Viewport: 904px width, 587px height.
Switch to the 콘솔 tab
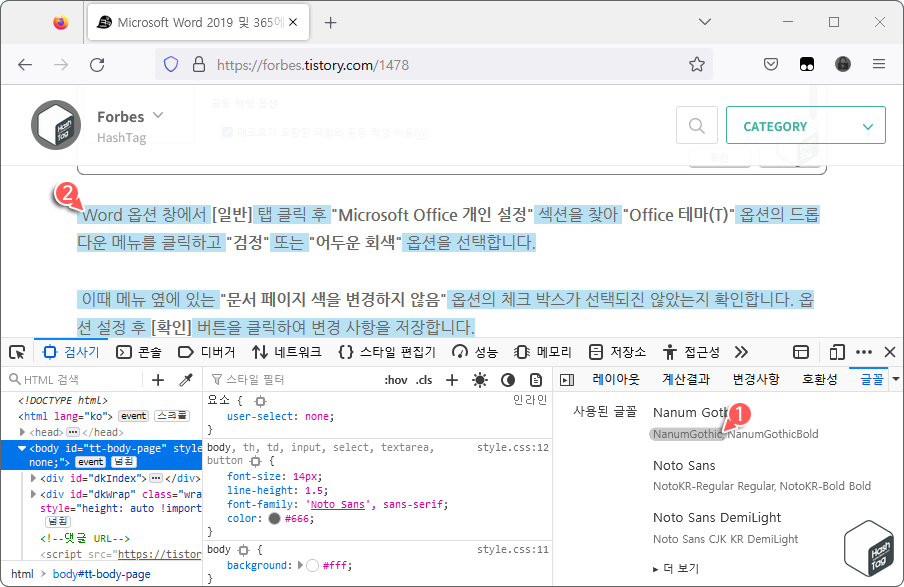coord(139,352)
